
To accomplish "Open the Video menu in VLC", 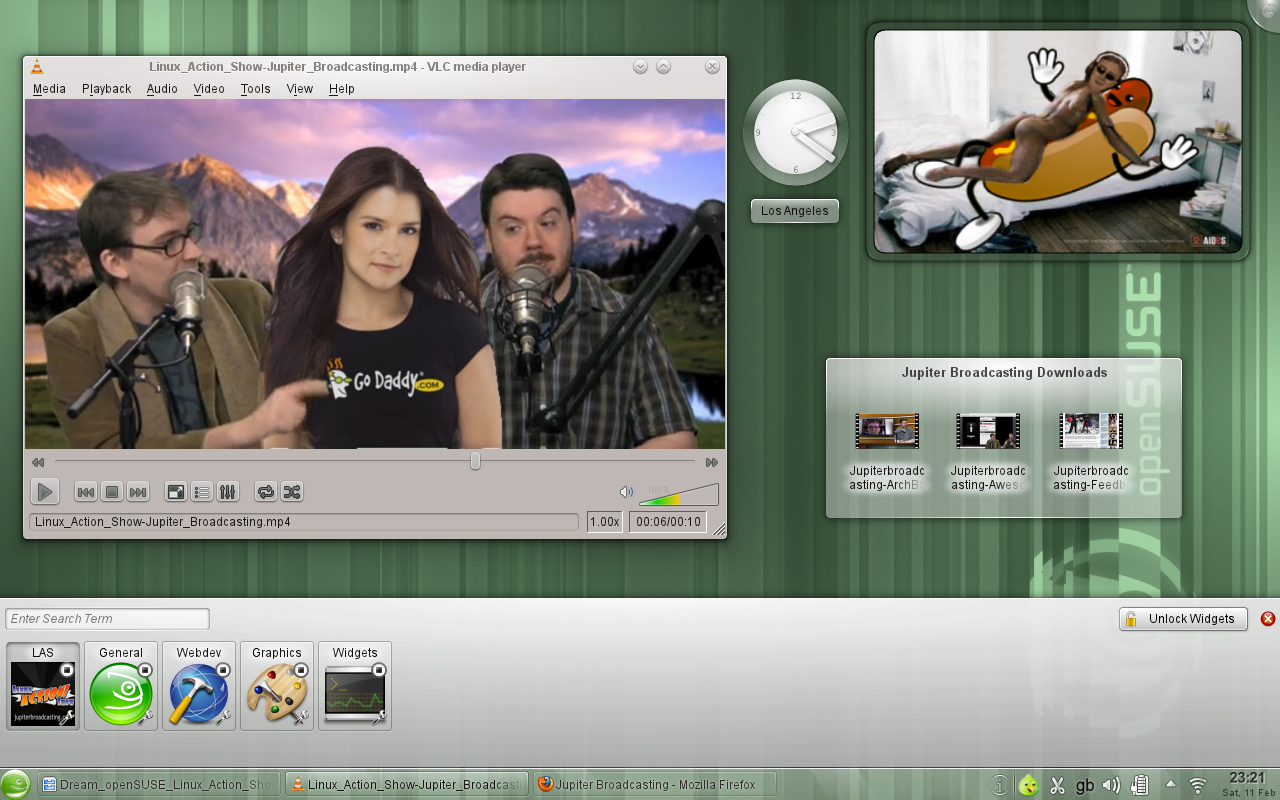I will pyautogui.click(x=209, y=89).
